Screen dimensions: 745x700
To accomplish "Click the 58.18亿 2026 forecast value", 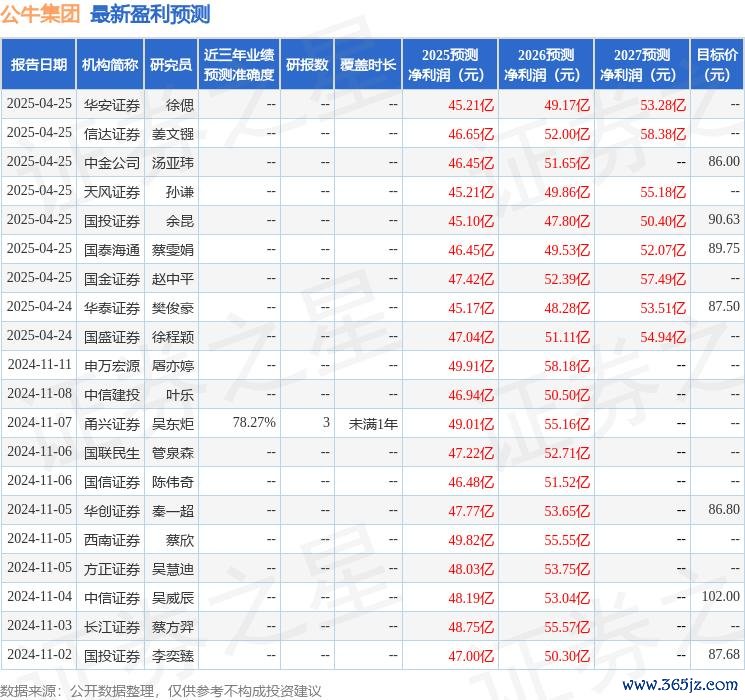I will tap(567, 366).
